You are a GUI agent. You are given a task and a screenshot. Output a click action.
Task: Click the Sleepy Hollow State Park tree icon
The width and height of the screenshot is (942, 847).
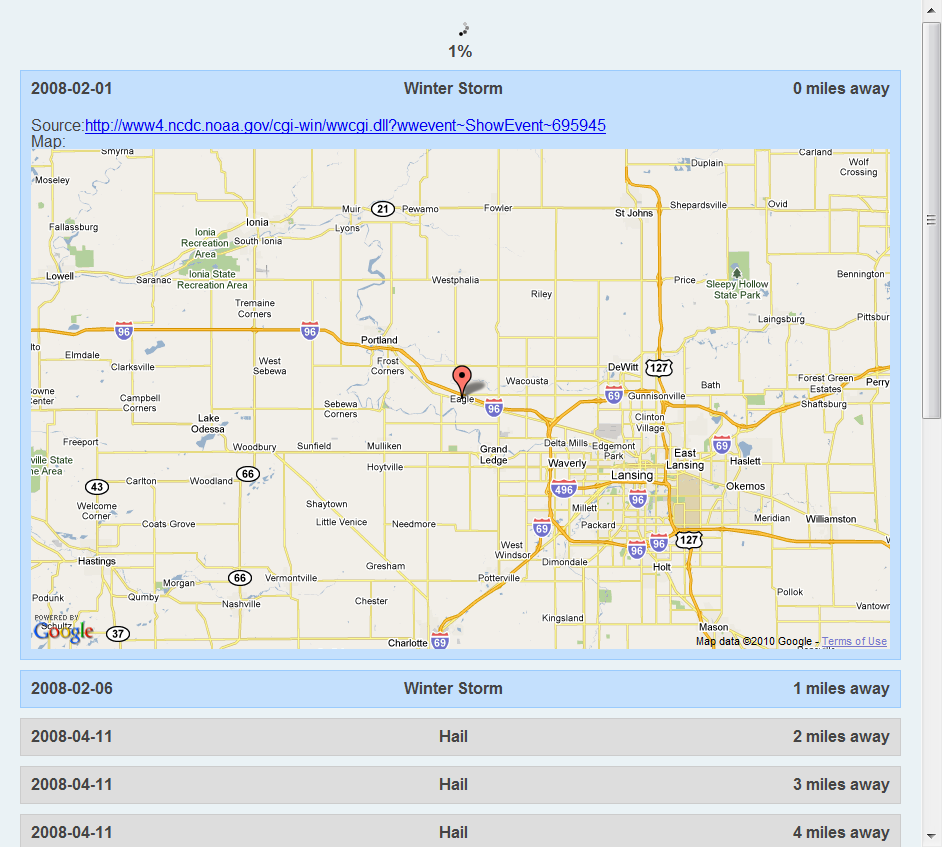[737, 271]
